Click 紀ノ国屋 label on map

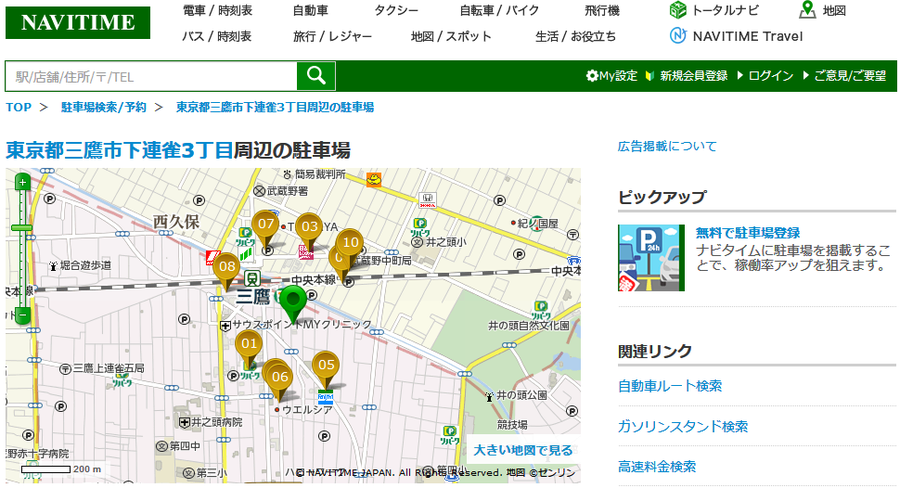click(537, 223)
